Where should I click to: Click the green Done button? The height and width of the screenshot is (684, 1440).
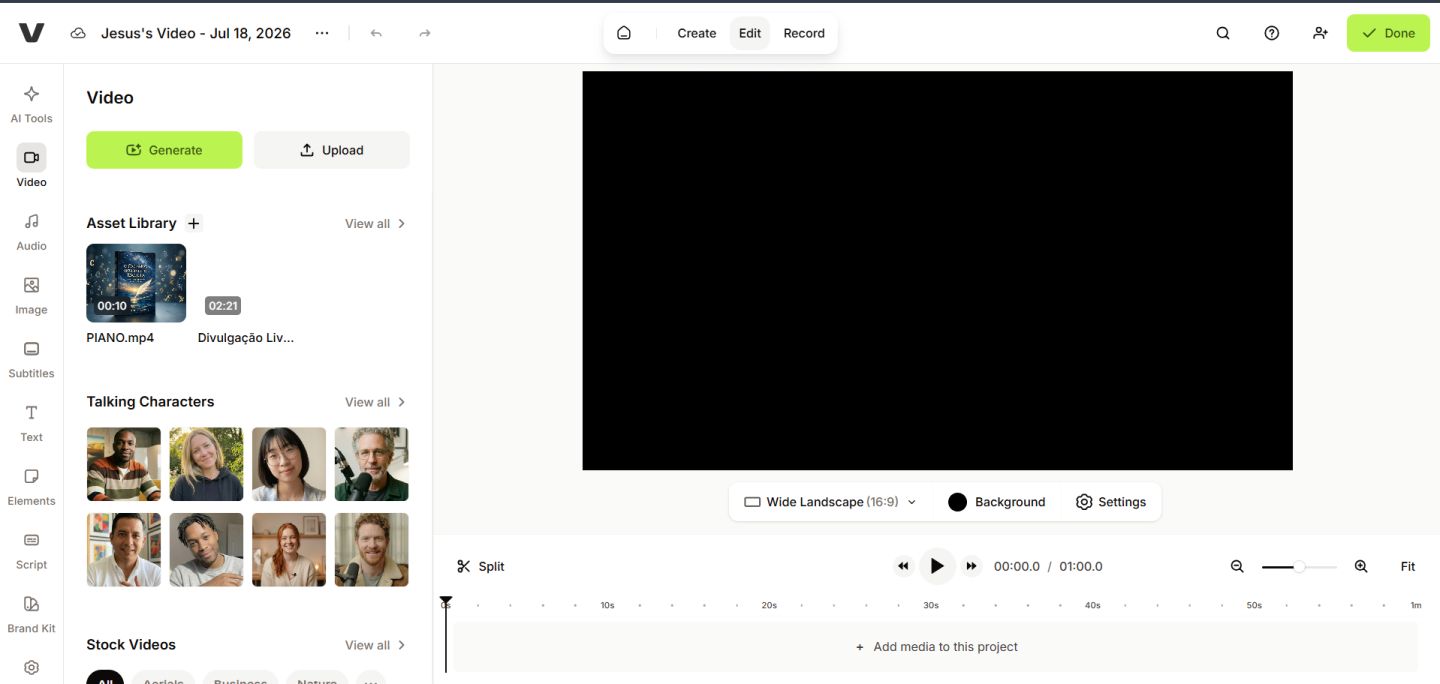(1388, 33)
